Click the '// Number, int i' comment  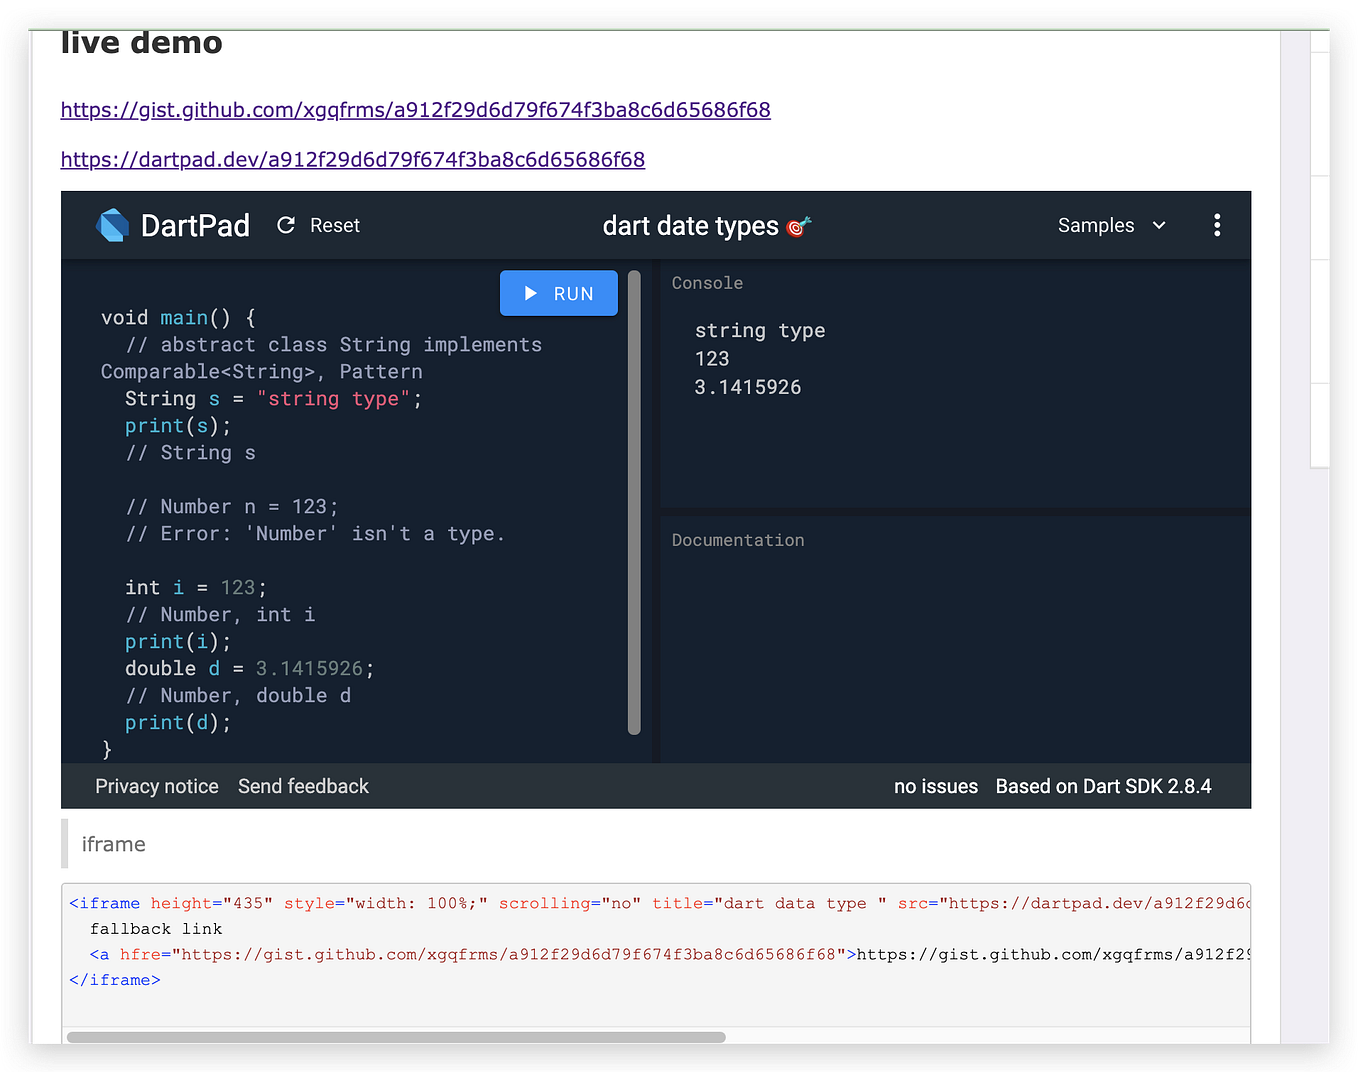(220, 615)
